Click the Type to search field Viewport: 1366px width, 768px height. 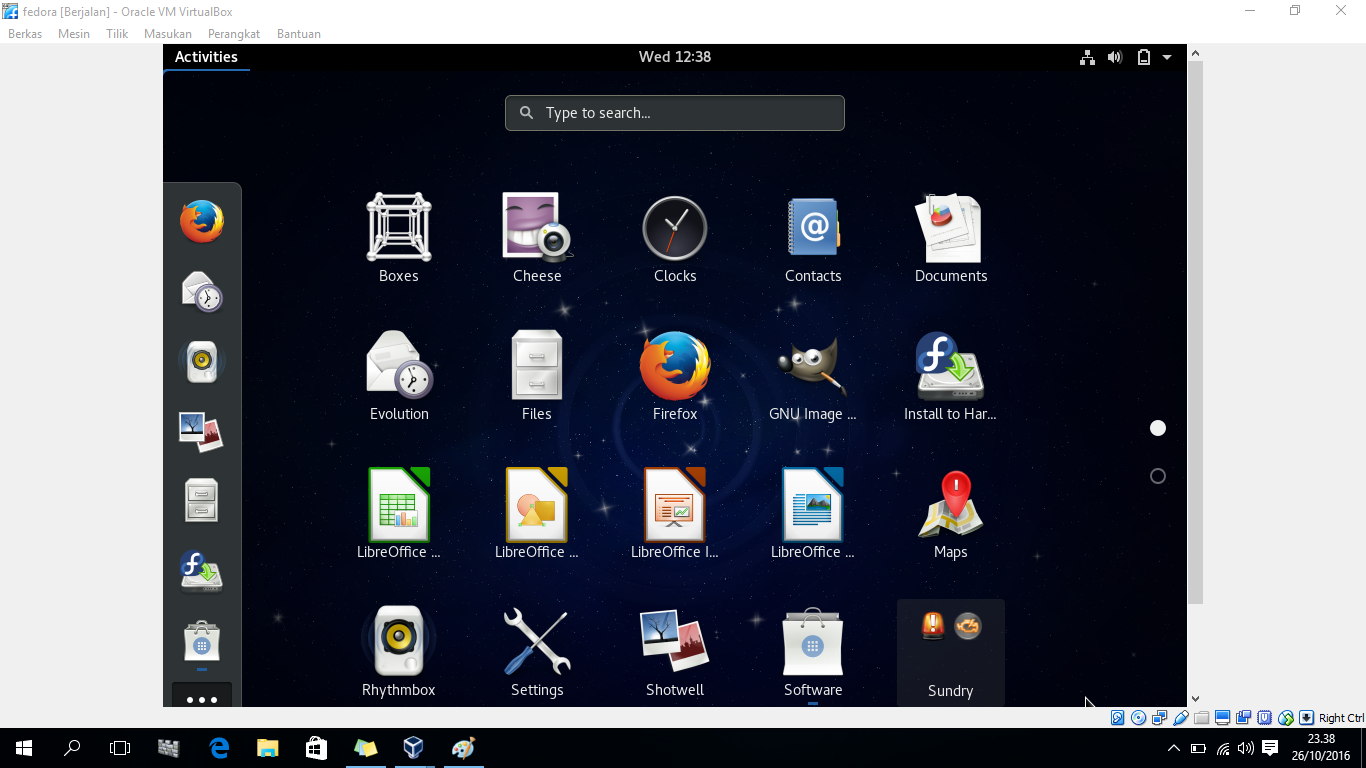(675, 113)
